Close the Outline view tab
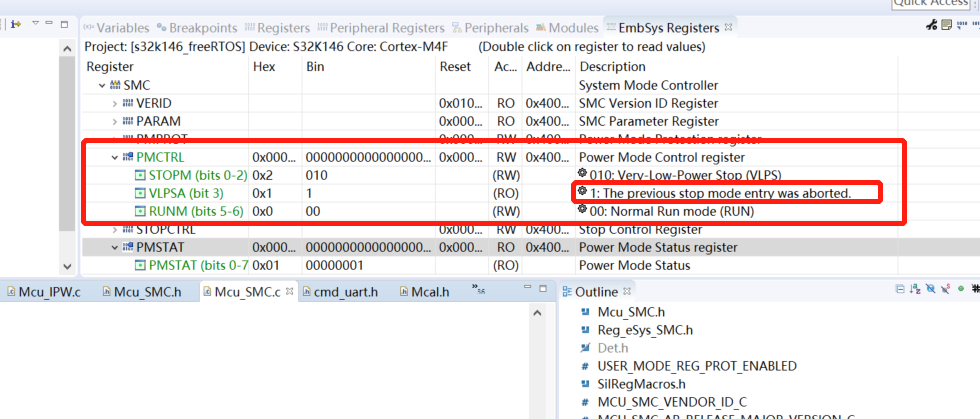 628,291
